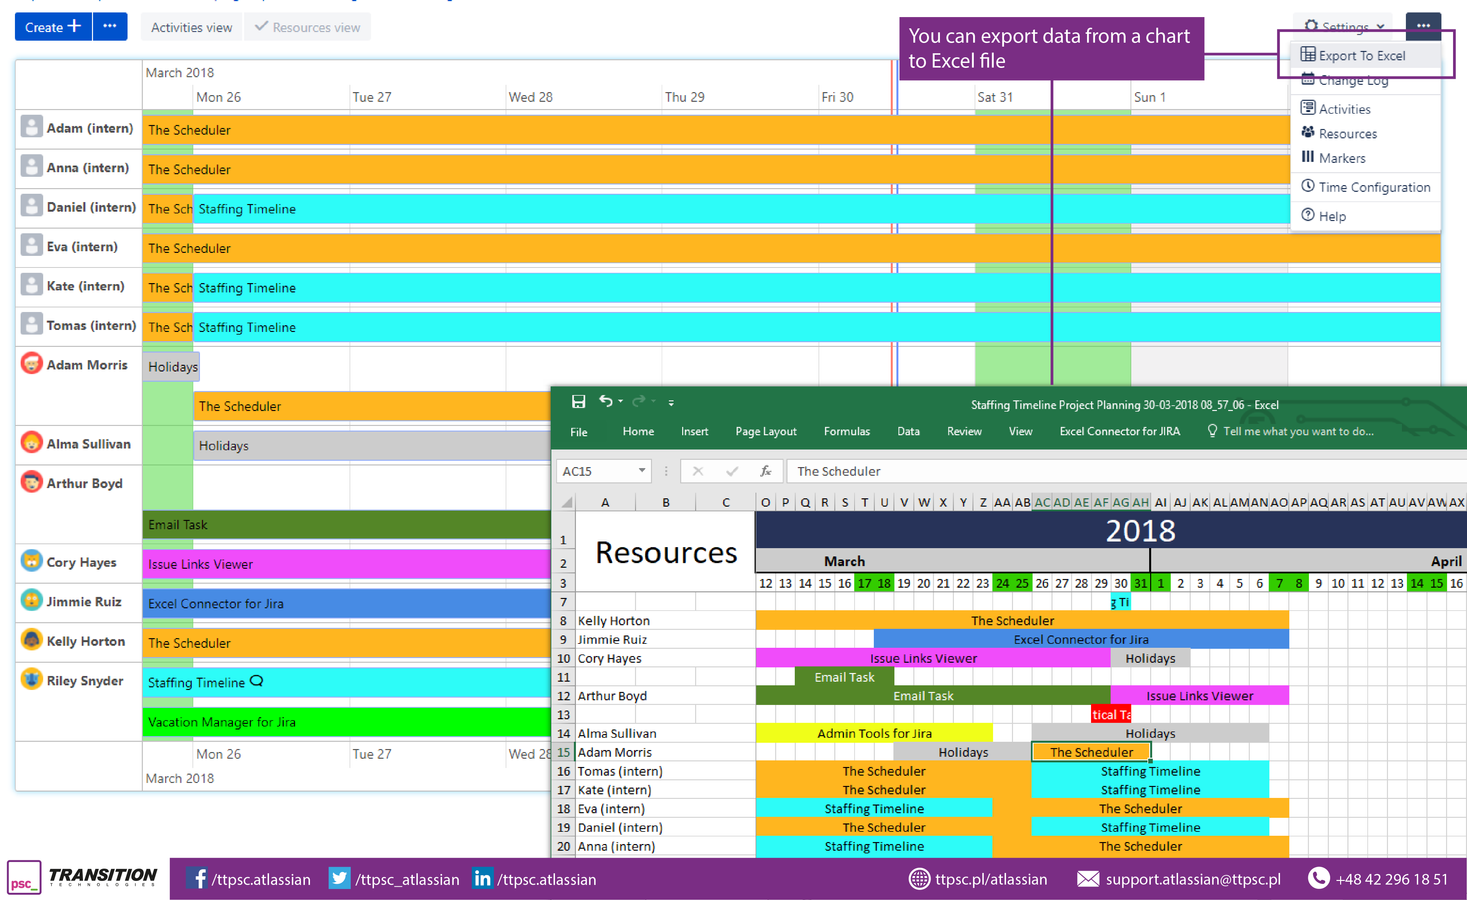This screenshot has width=1467, height=900.
Task: Click the Name Box showing AC15
Action: pos(595,471)
